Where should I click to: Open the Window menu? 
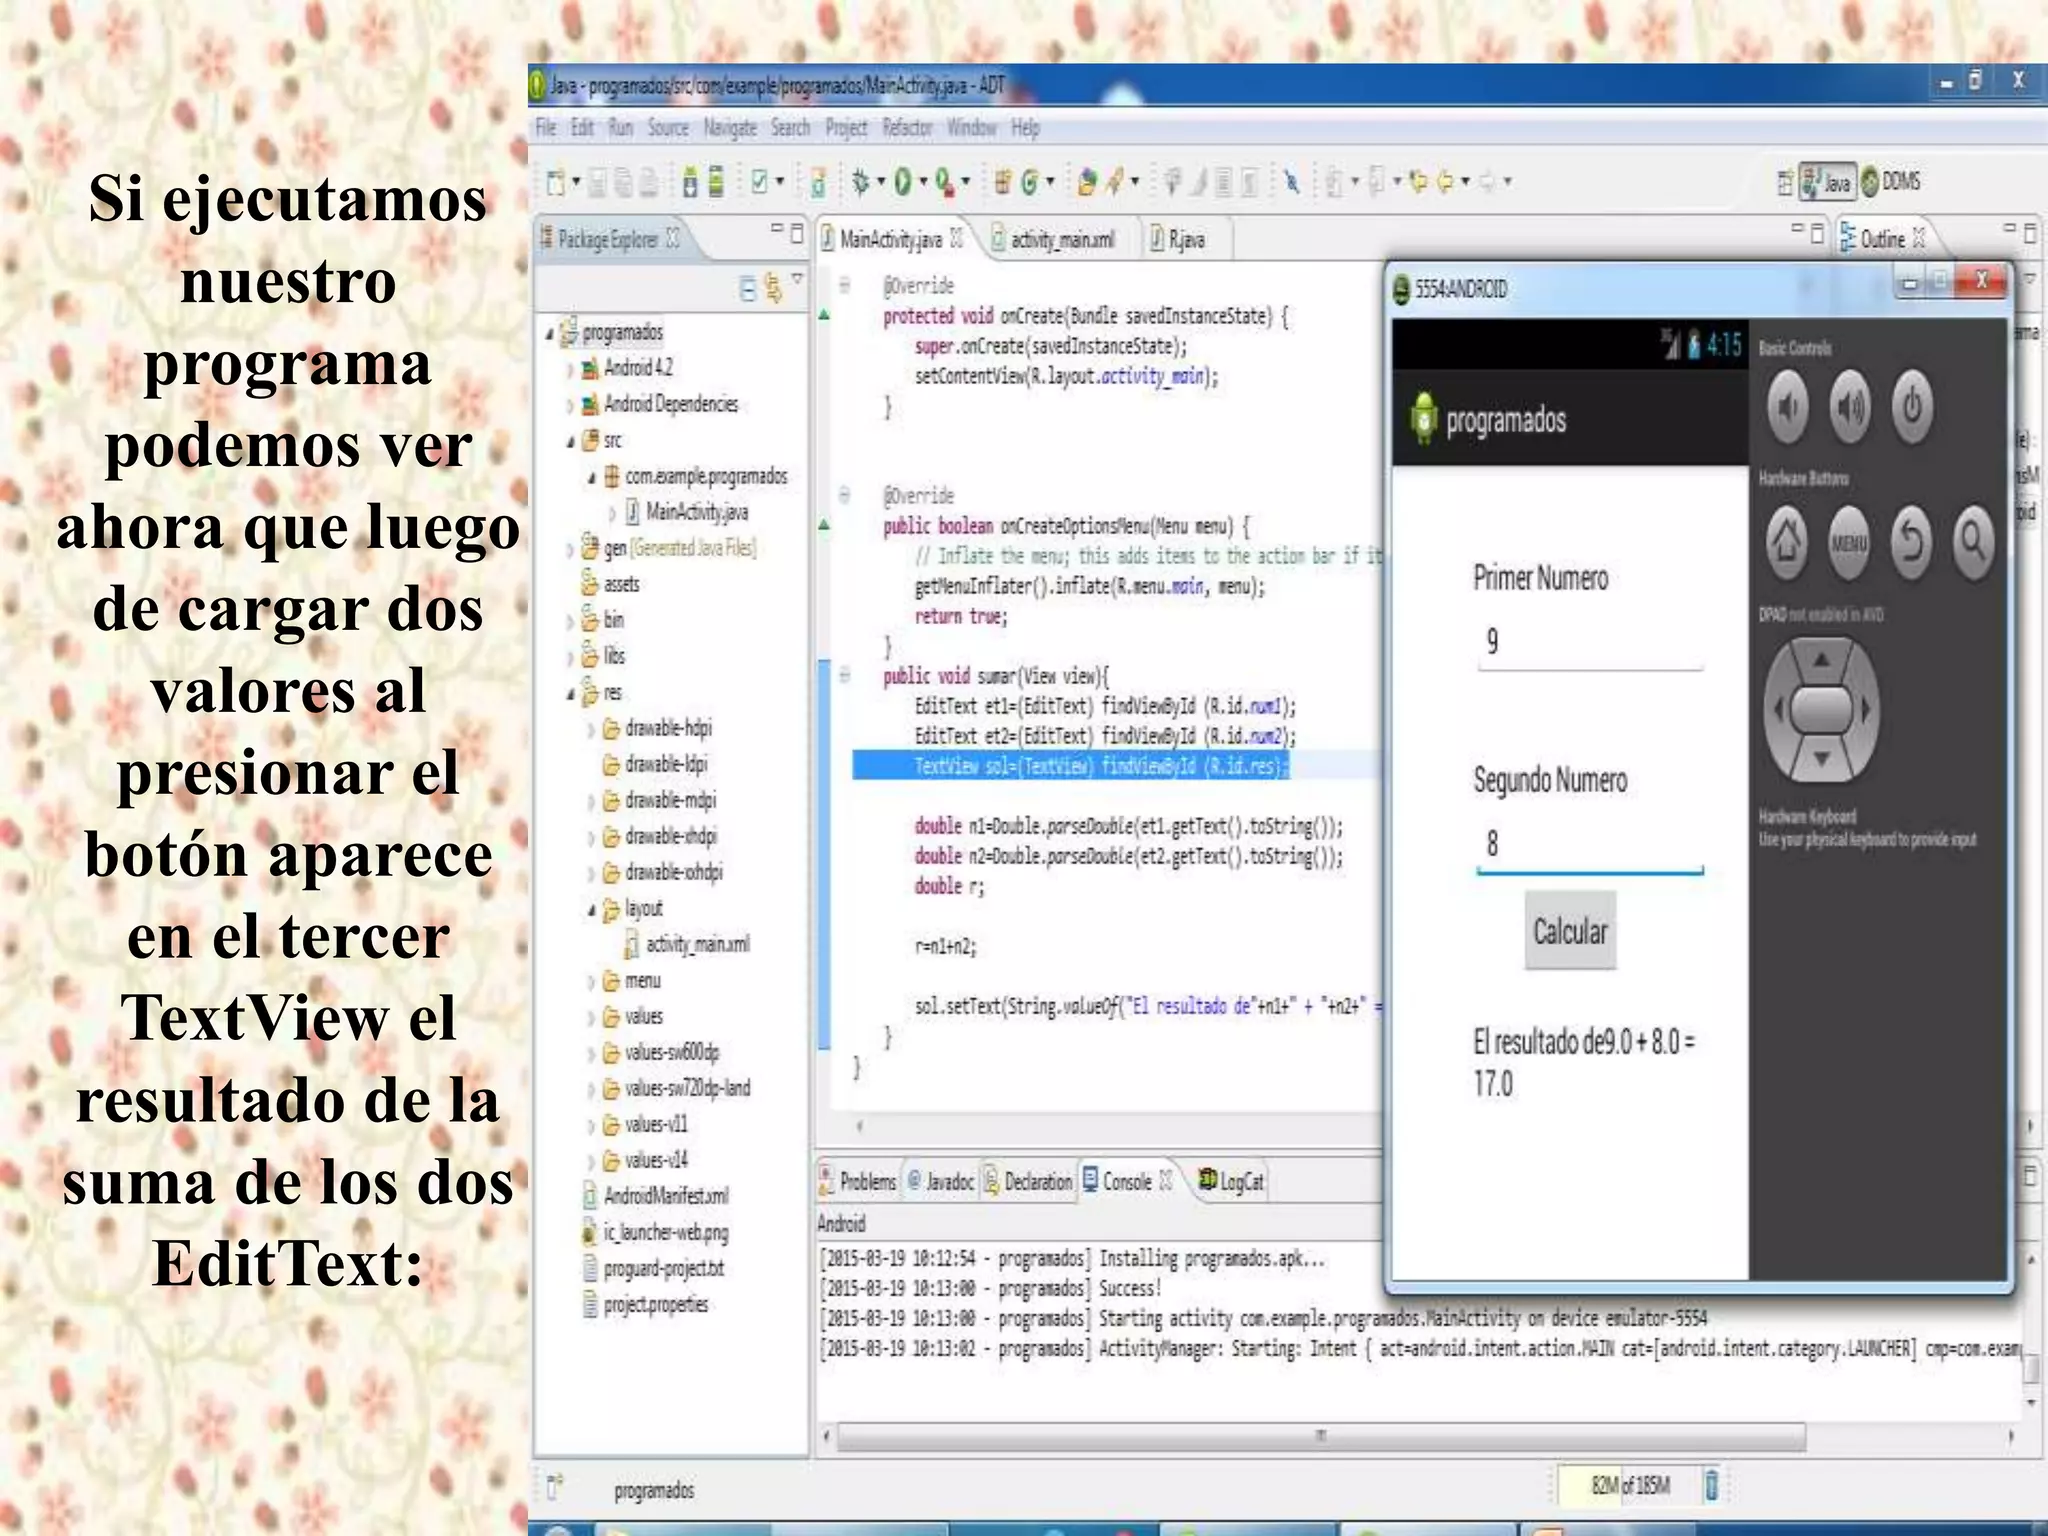point(972,127)
